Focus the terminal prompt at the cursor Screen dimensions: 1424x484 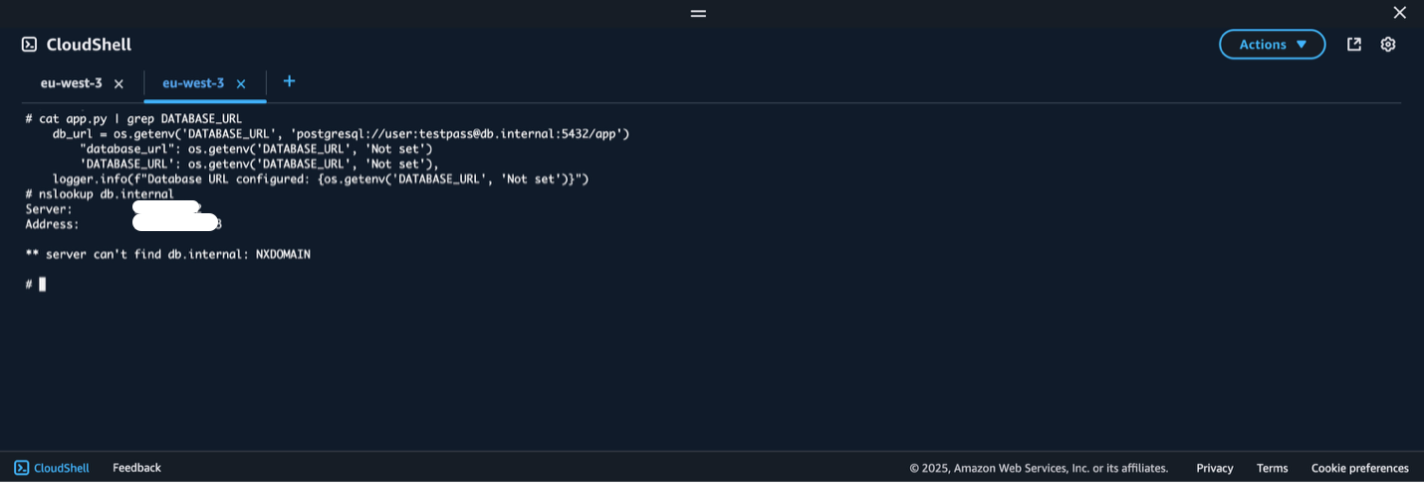pyautogui.click(x=42, y=285)
